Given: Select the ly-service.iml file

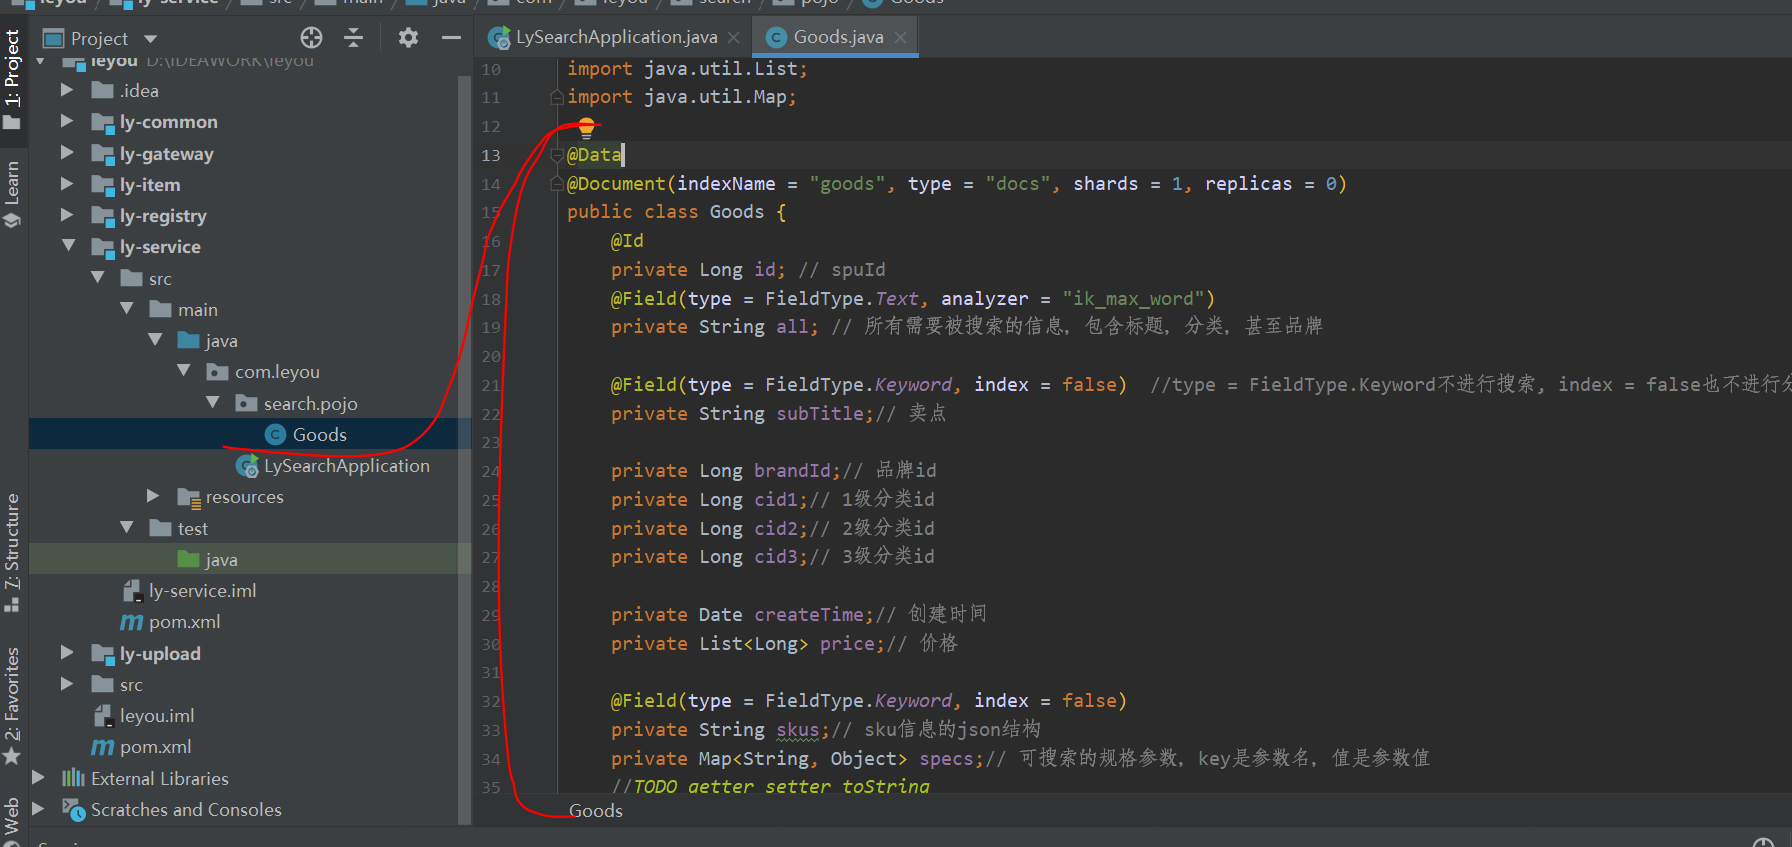Looking at the screenshot, I should (x=202, y=591).
